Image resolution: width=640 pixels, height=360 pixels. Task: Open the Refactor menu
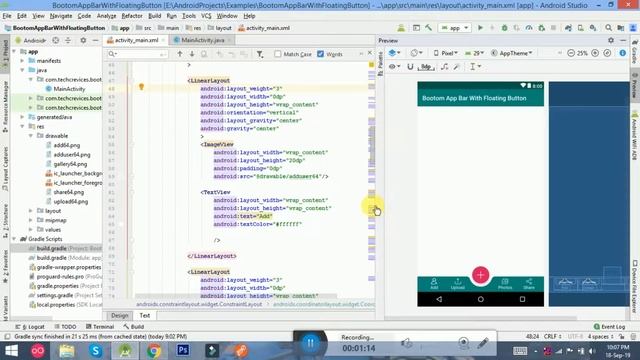[x=132, y=16]
